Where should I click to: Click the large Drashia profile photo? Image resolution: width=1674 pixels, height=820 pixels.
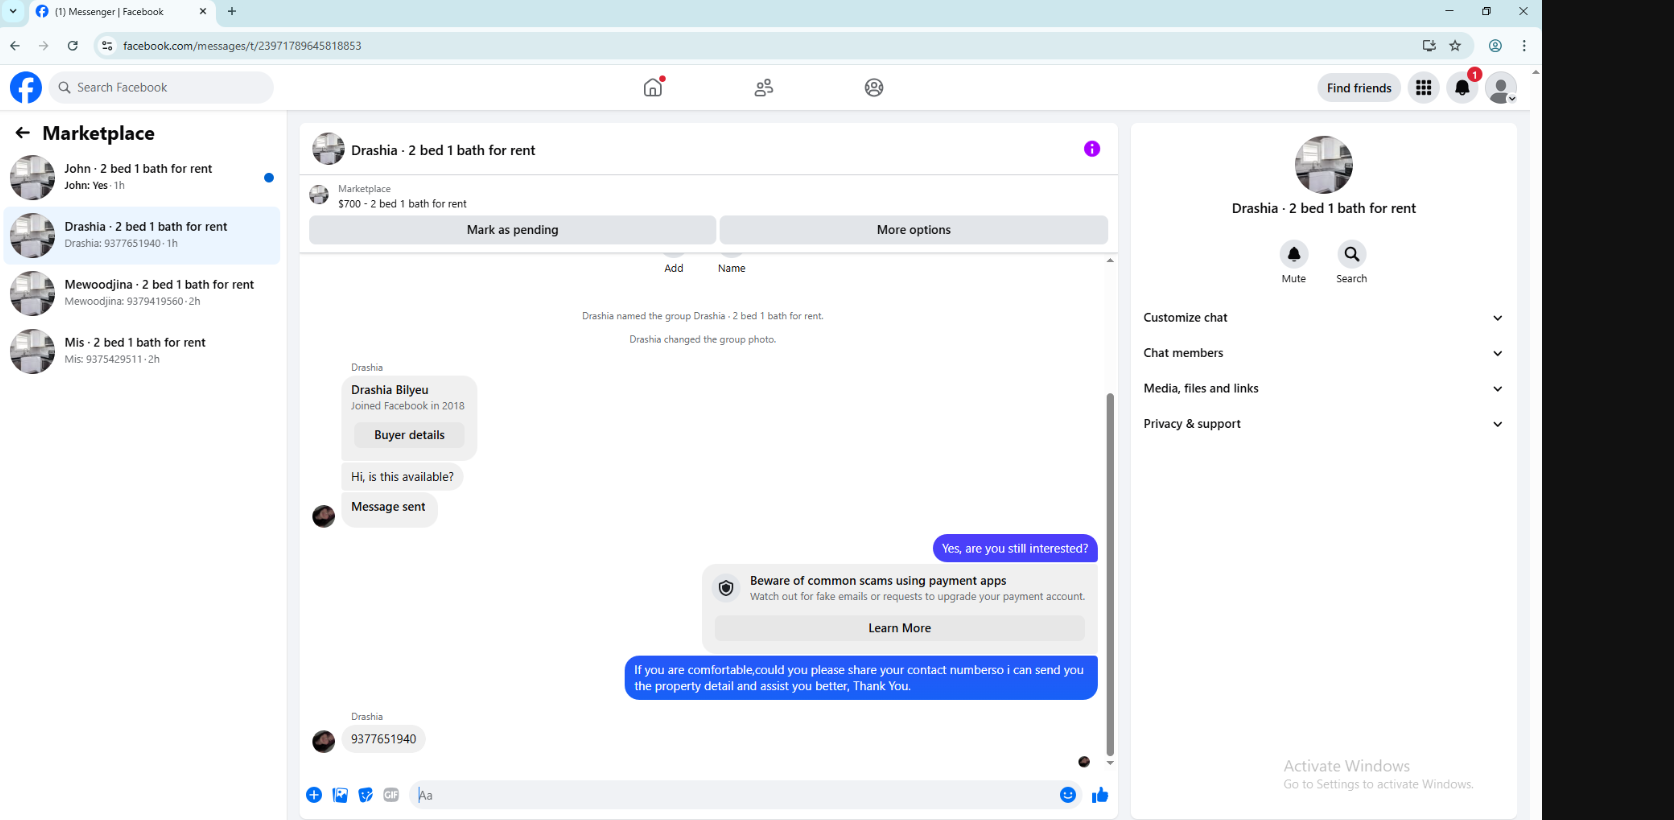(1324, 165)
